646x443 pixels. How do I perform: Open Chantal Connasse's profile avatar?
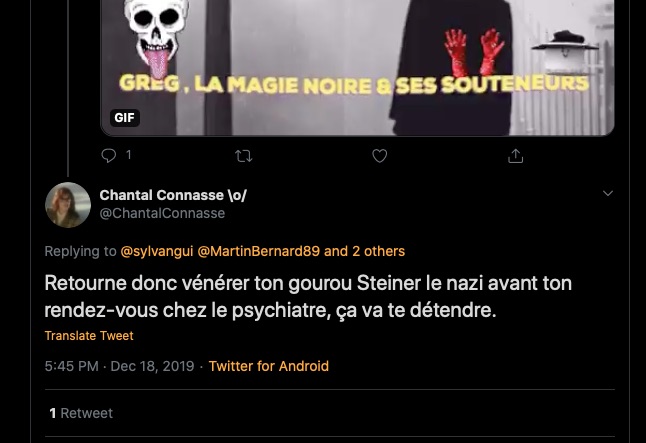(x=68, y=205)
